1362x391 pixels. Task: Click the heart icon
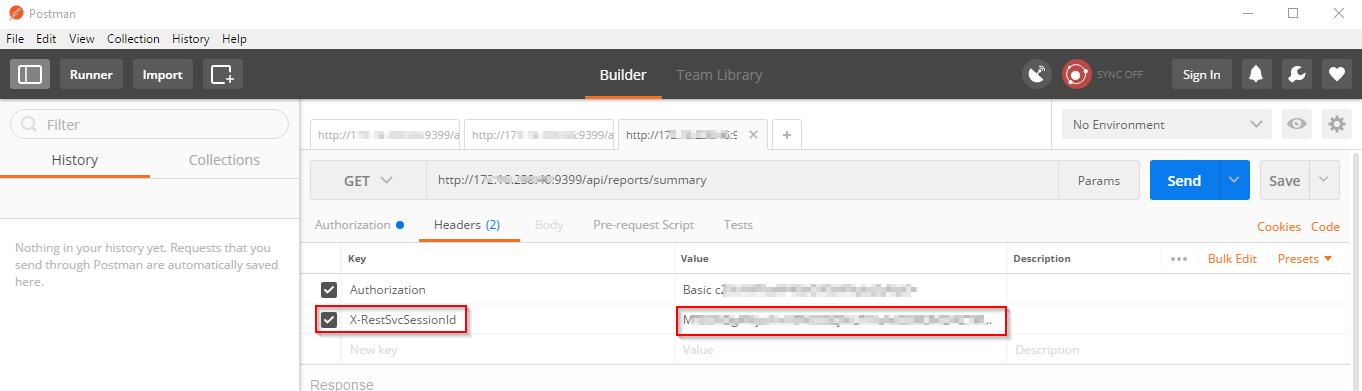[1336, 74]
